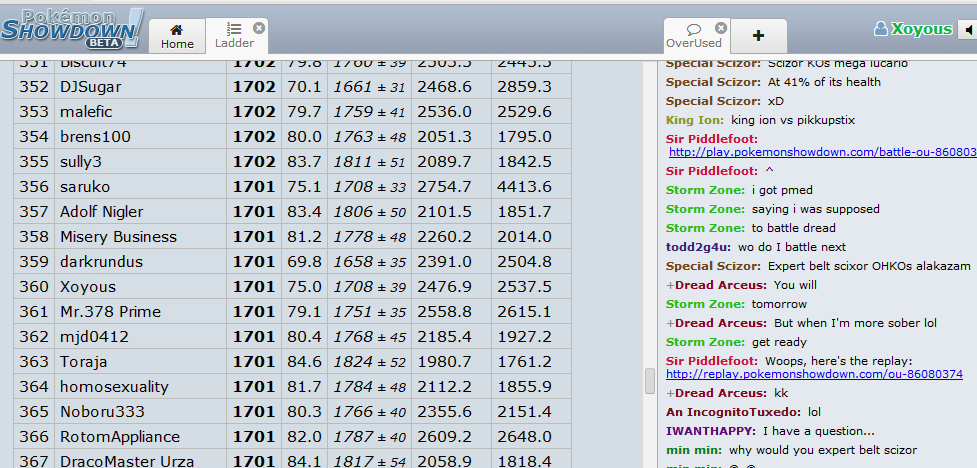Add a new room with plus button
This screenshot has height=468, width=977.
coord(758,36)
